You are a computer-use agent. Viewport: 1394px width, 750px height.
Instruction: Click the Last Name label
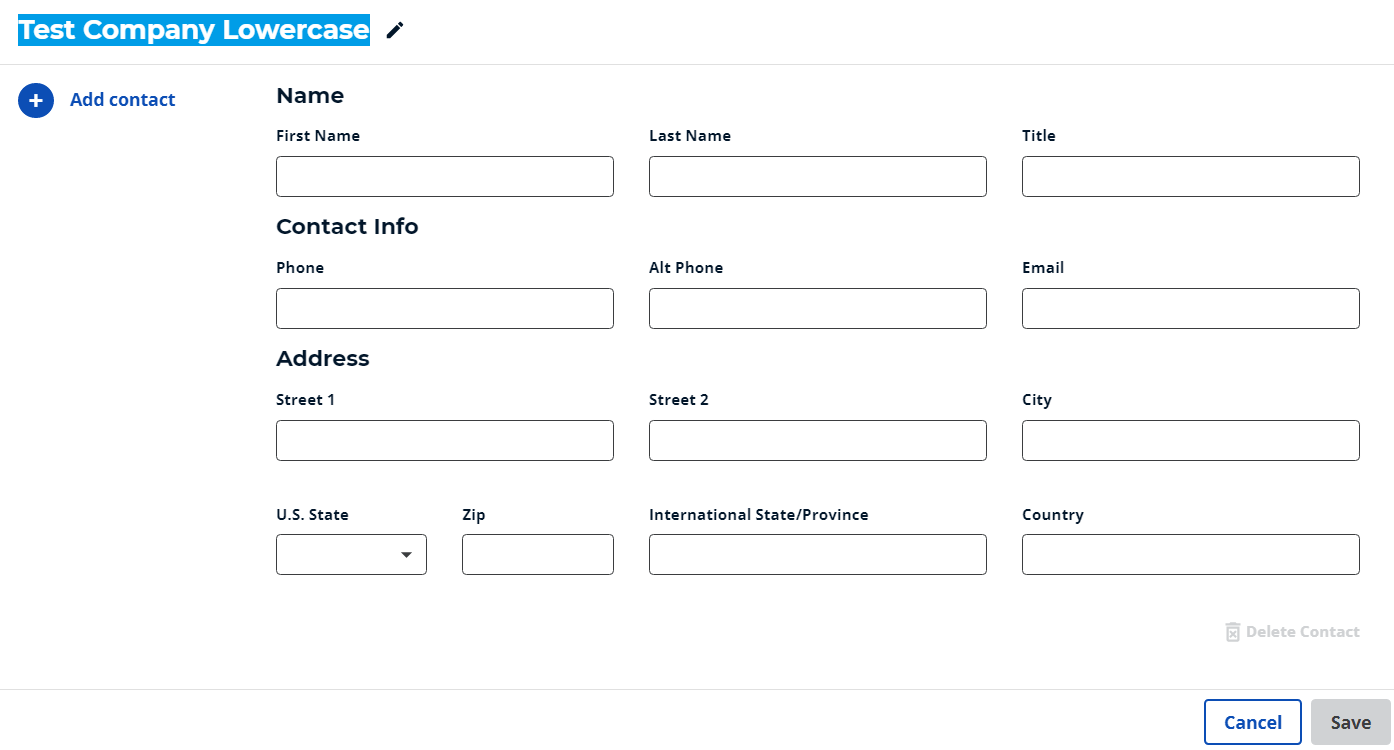[x=690, y=136]
